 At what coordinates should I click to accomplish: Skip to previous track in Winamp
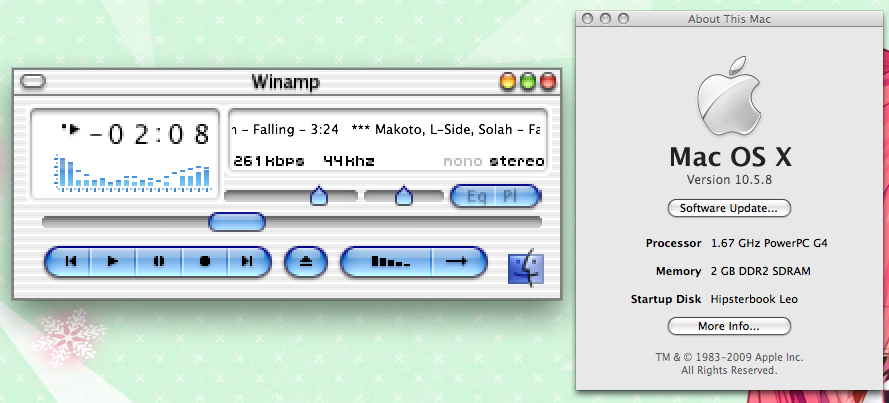68,261
